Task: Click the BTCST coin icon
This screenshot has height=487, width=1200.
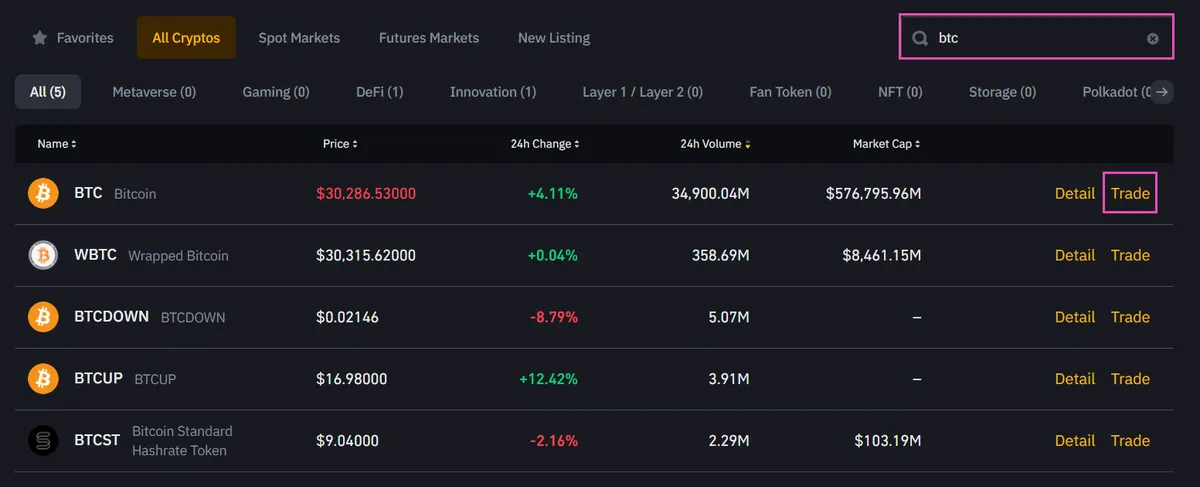Action: (x=43, y=441)
